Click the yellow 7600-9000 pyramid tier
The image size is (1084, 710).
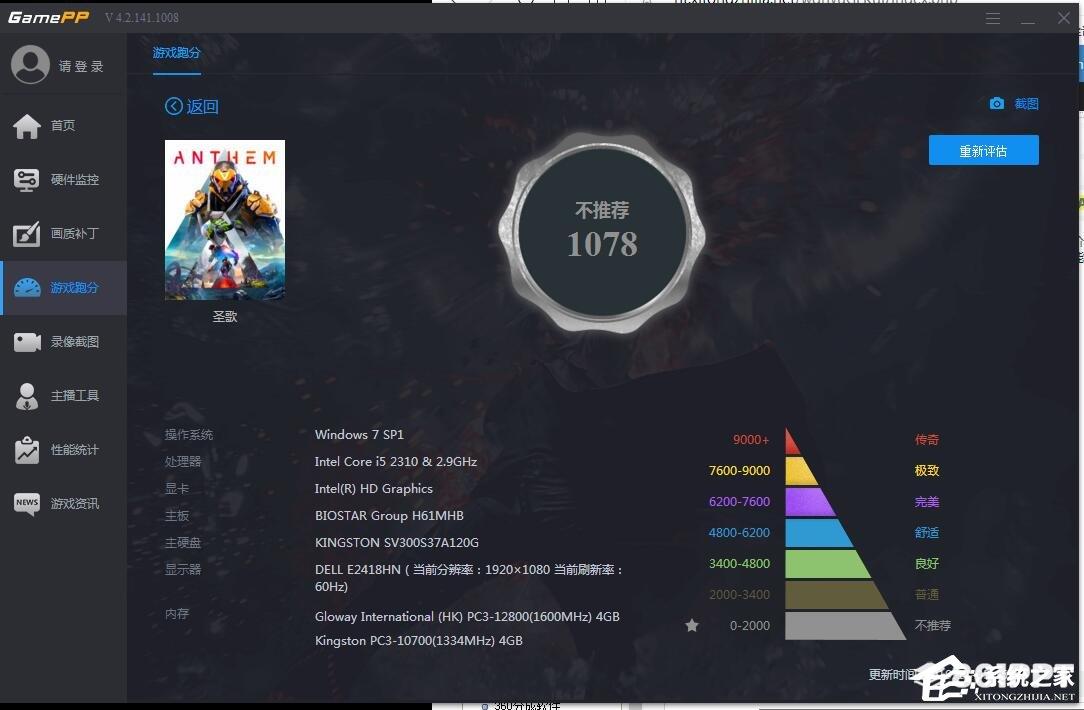pyautogui.click(x=801, y=471)
